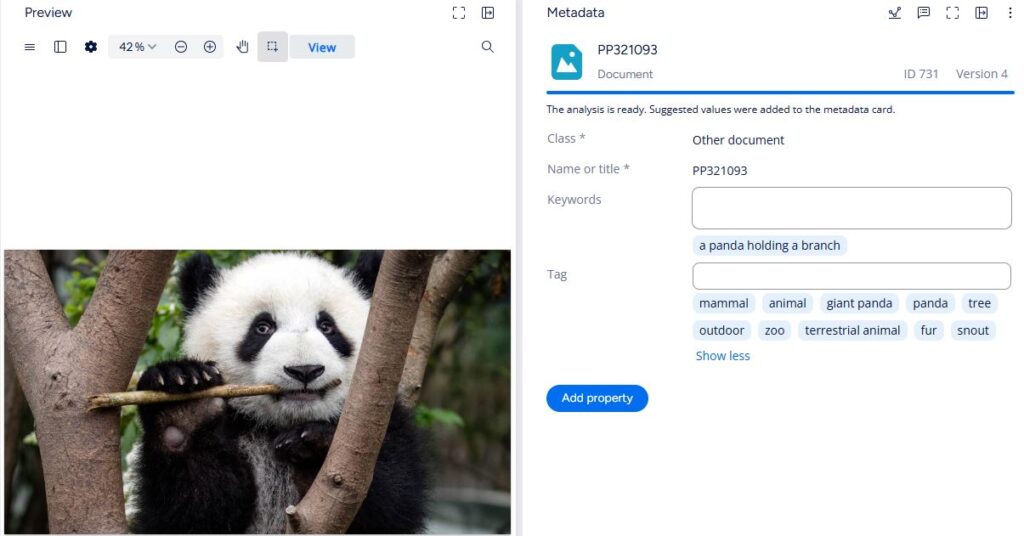Click the panda preview image

pyautogui.click(x=257, y=392)
